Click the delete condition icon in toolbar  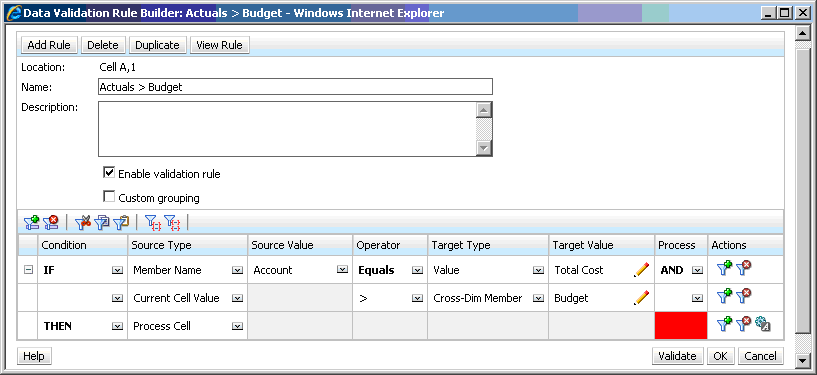[51, 223]
